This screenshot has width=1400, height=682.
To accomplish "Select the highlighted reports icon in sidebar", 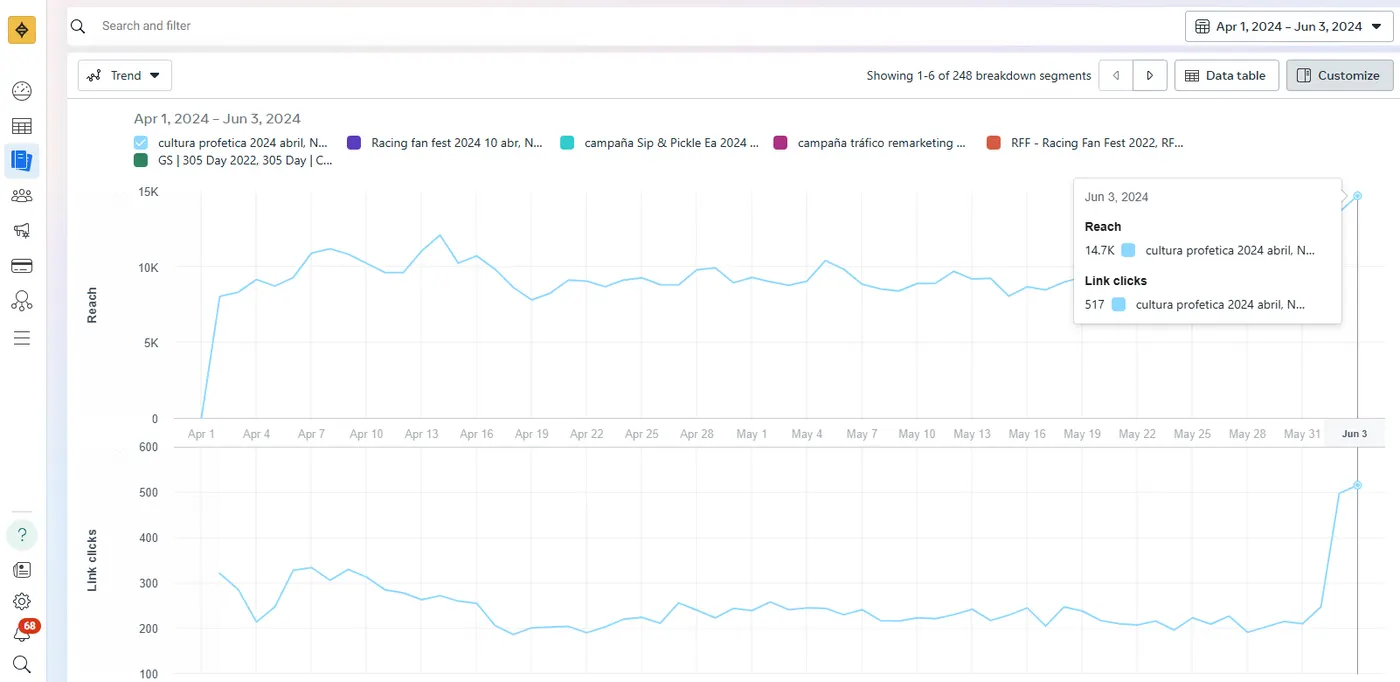I will click(22, 160).
